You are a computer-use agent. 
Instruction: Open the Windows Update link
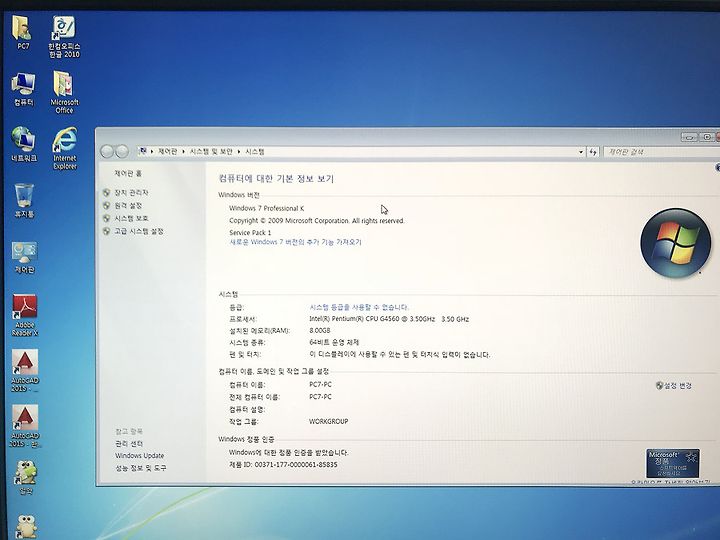tap(140, 456)
